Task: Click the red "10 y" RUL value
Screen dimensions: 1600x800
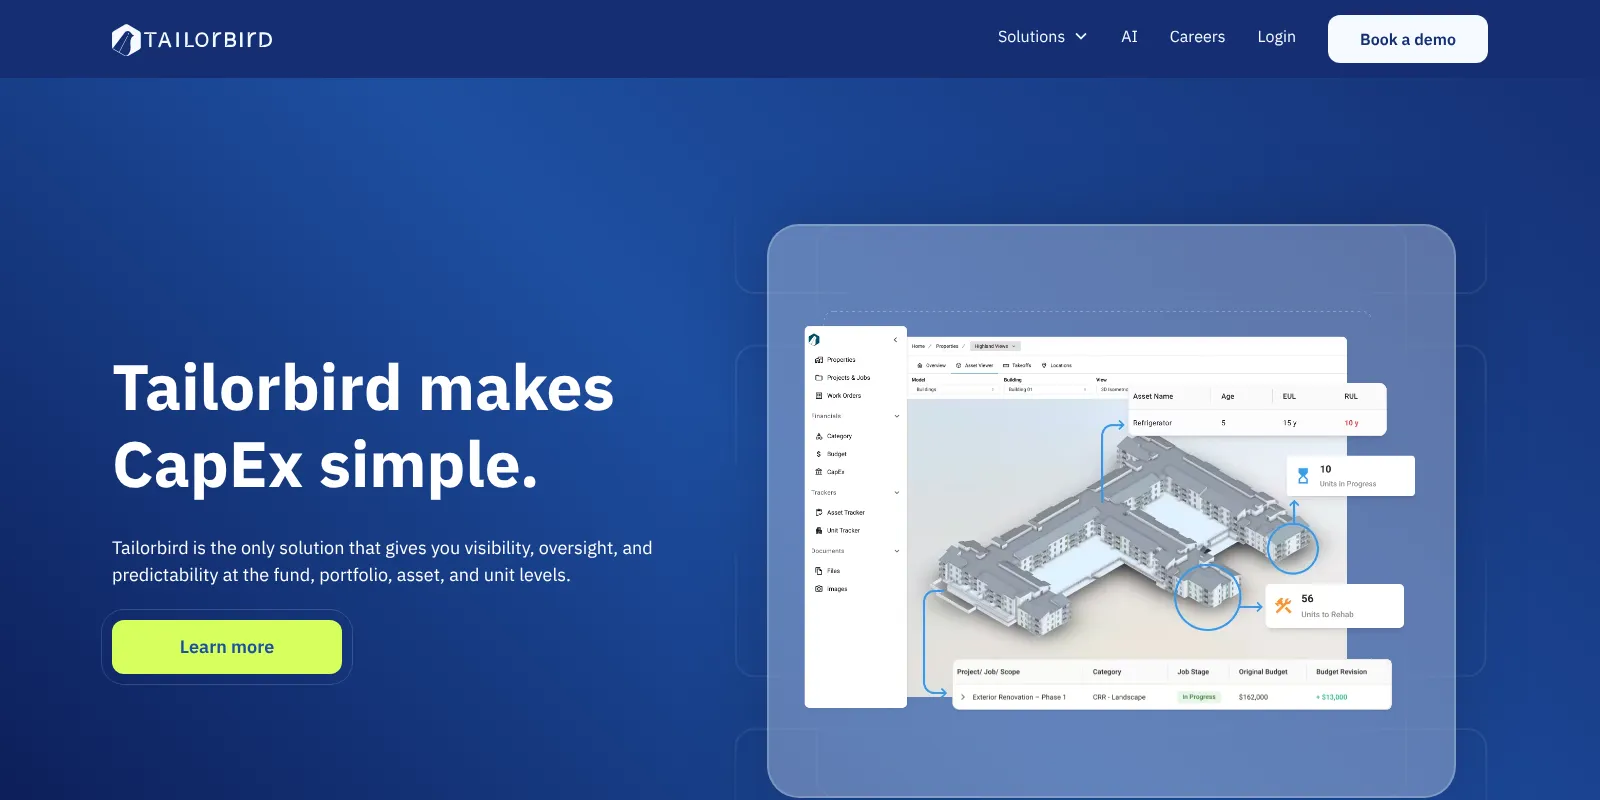Action: (1351, 423)
